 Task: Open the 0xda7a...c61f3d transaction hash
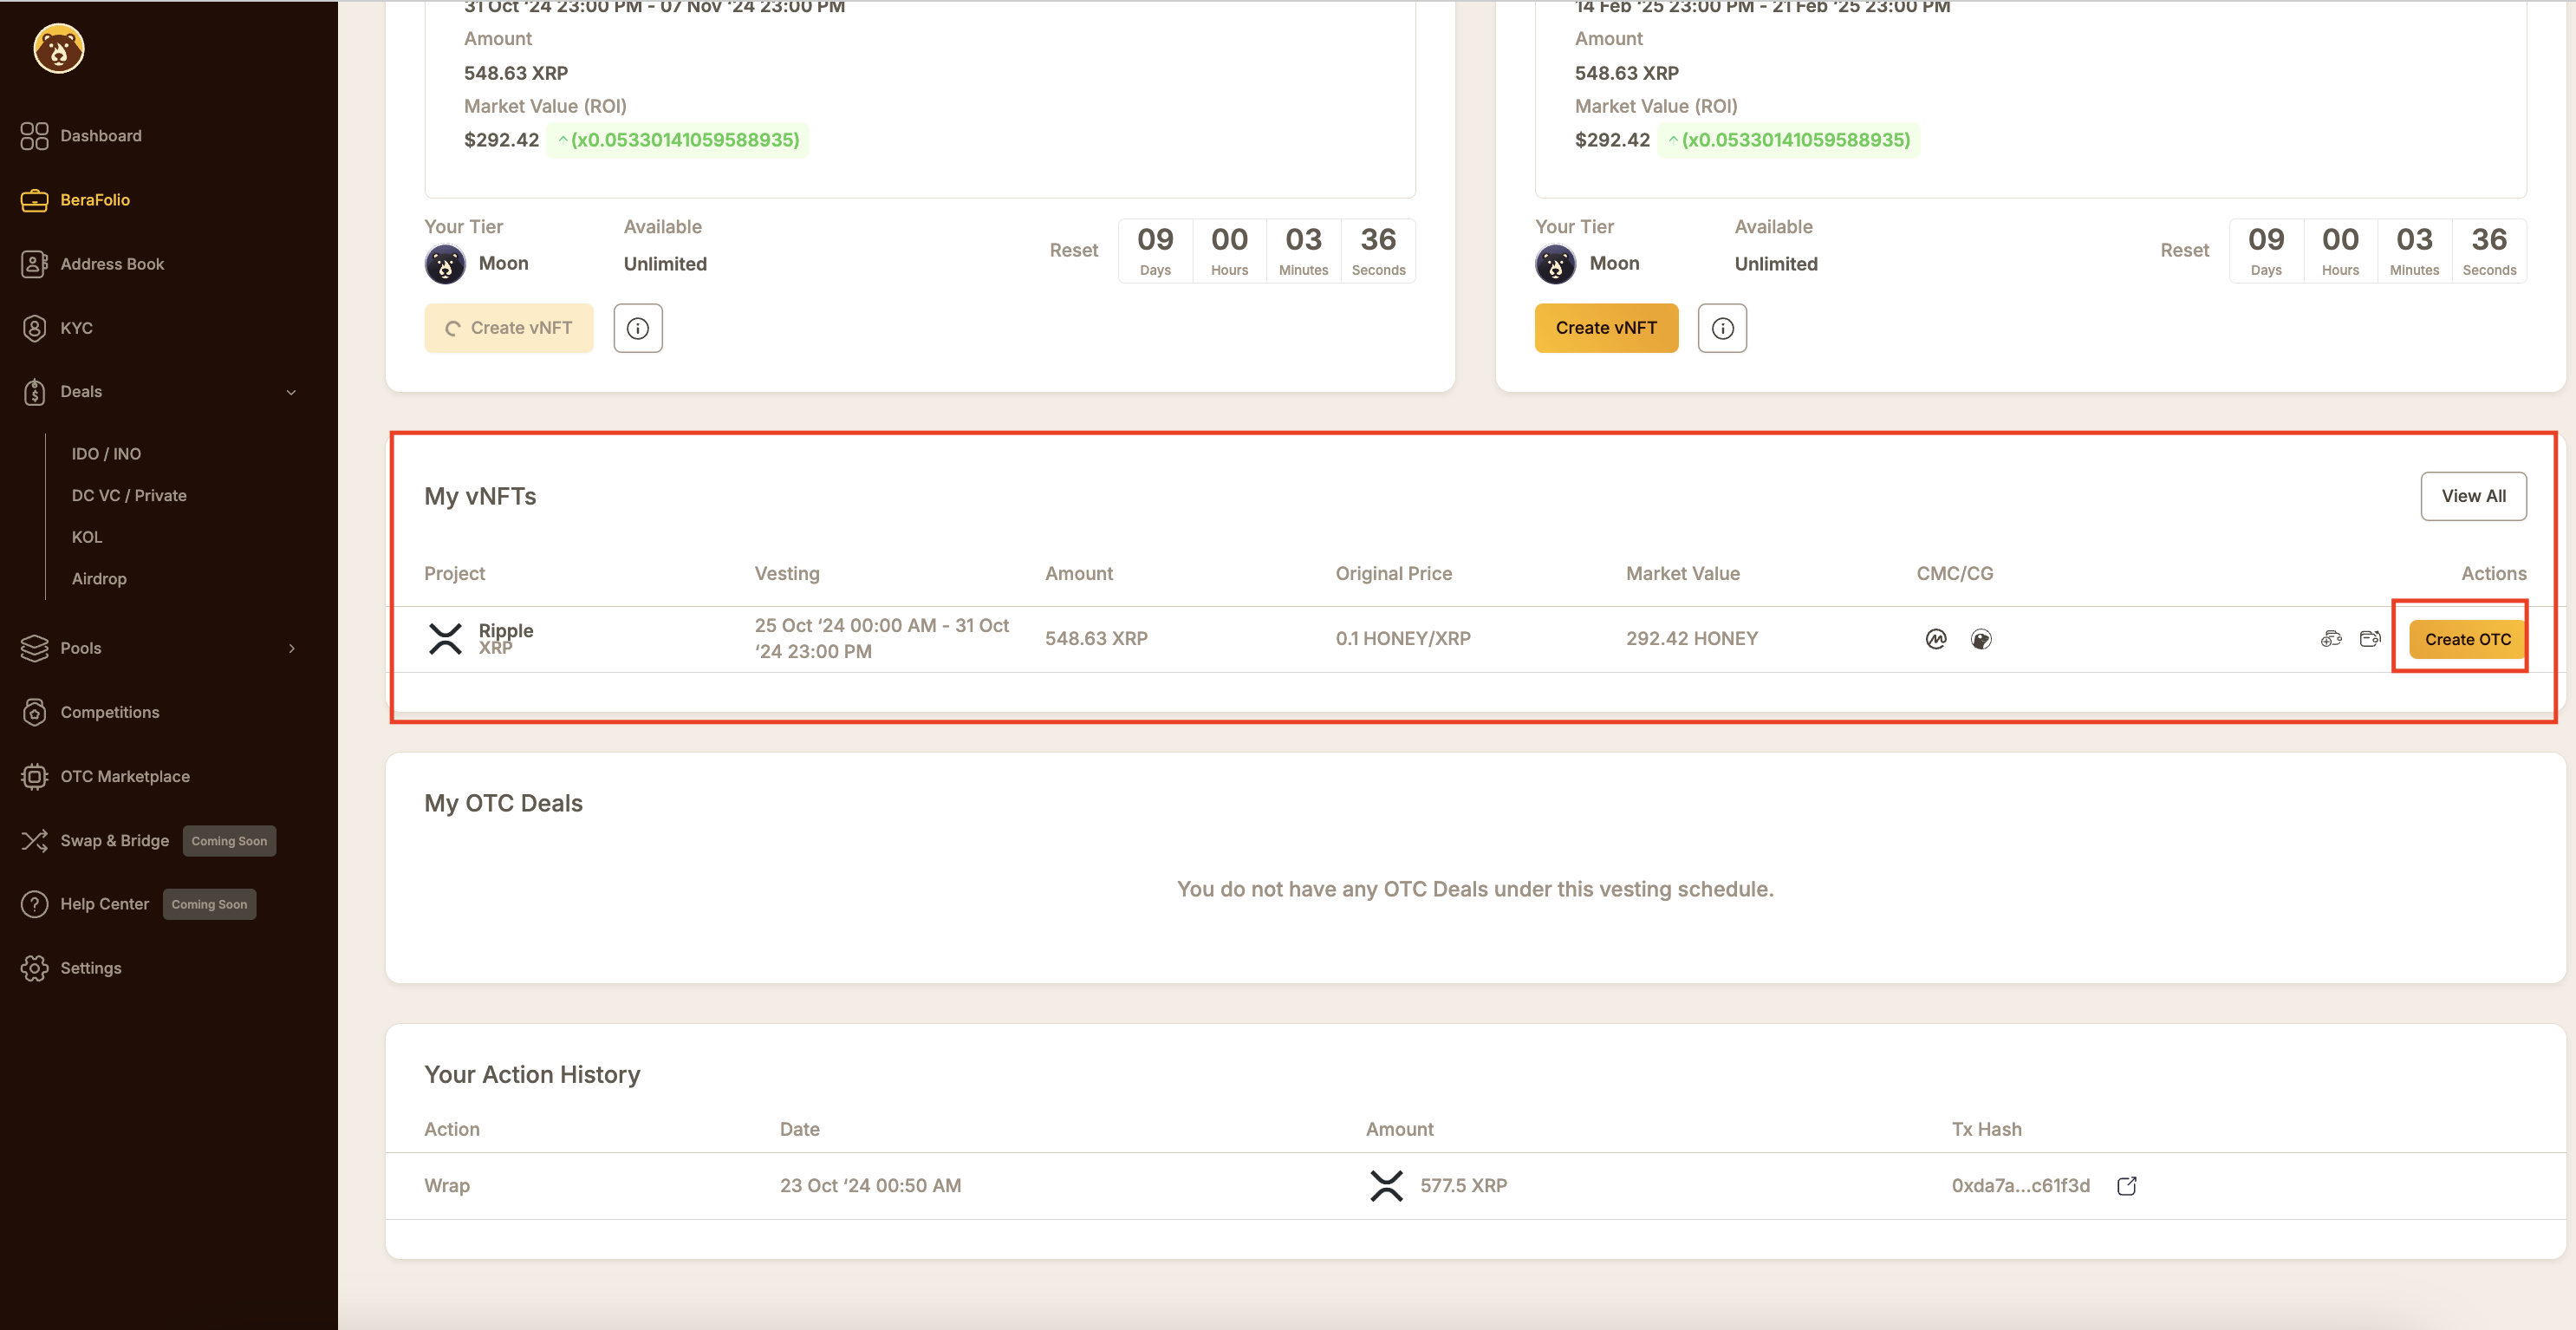point(2020,1185)
